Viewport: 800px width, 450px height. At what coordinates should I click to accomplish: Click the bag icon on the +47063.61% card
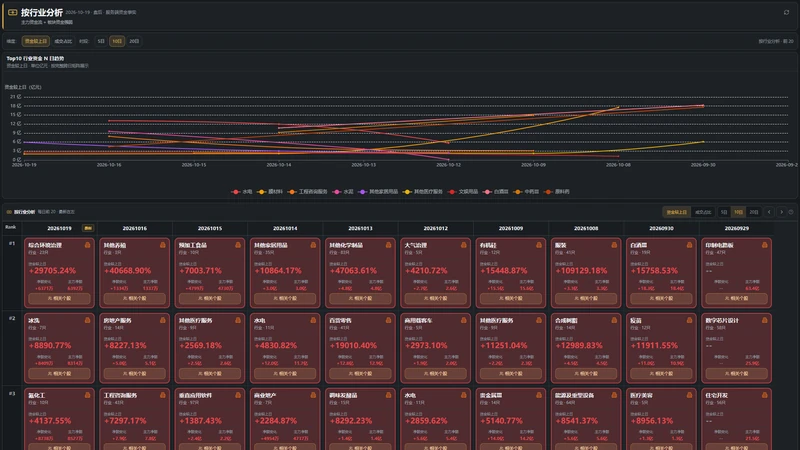(x=388, y=245)
